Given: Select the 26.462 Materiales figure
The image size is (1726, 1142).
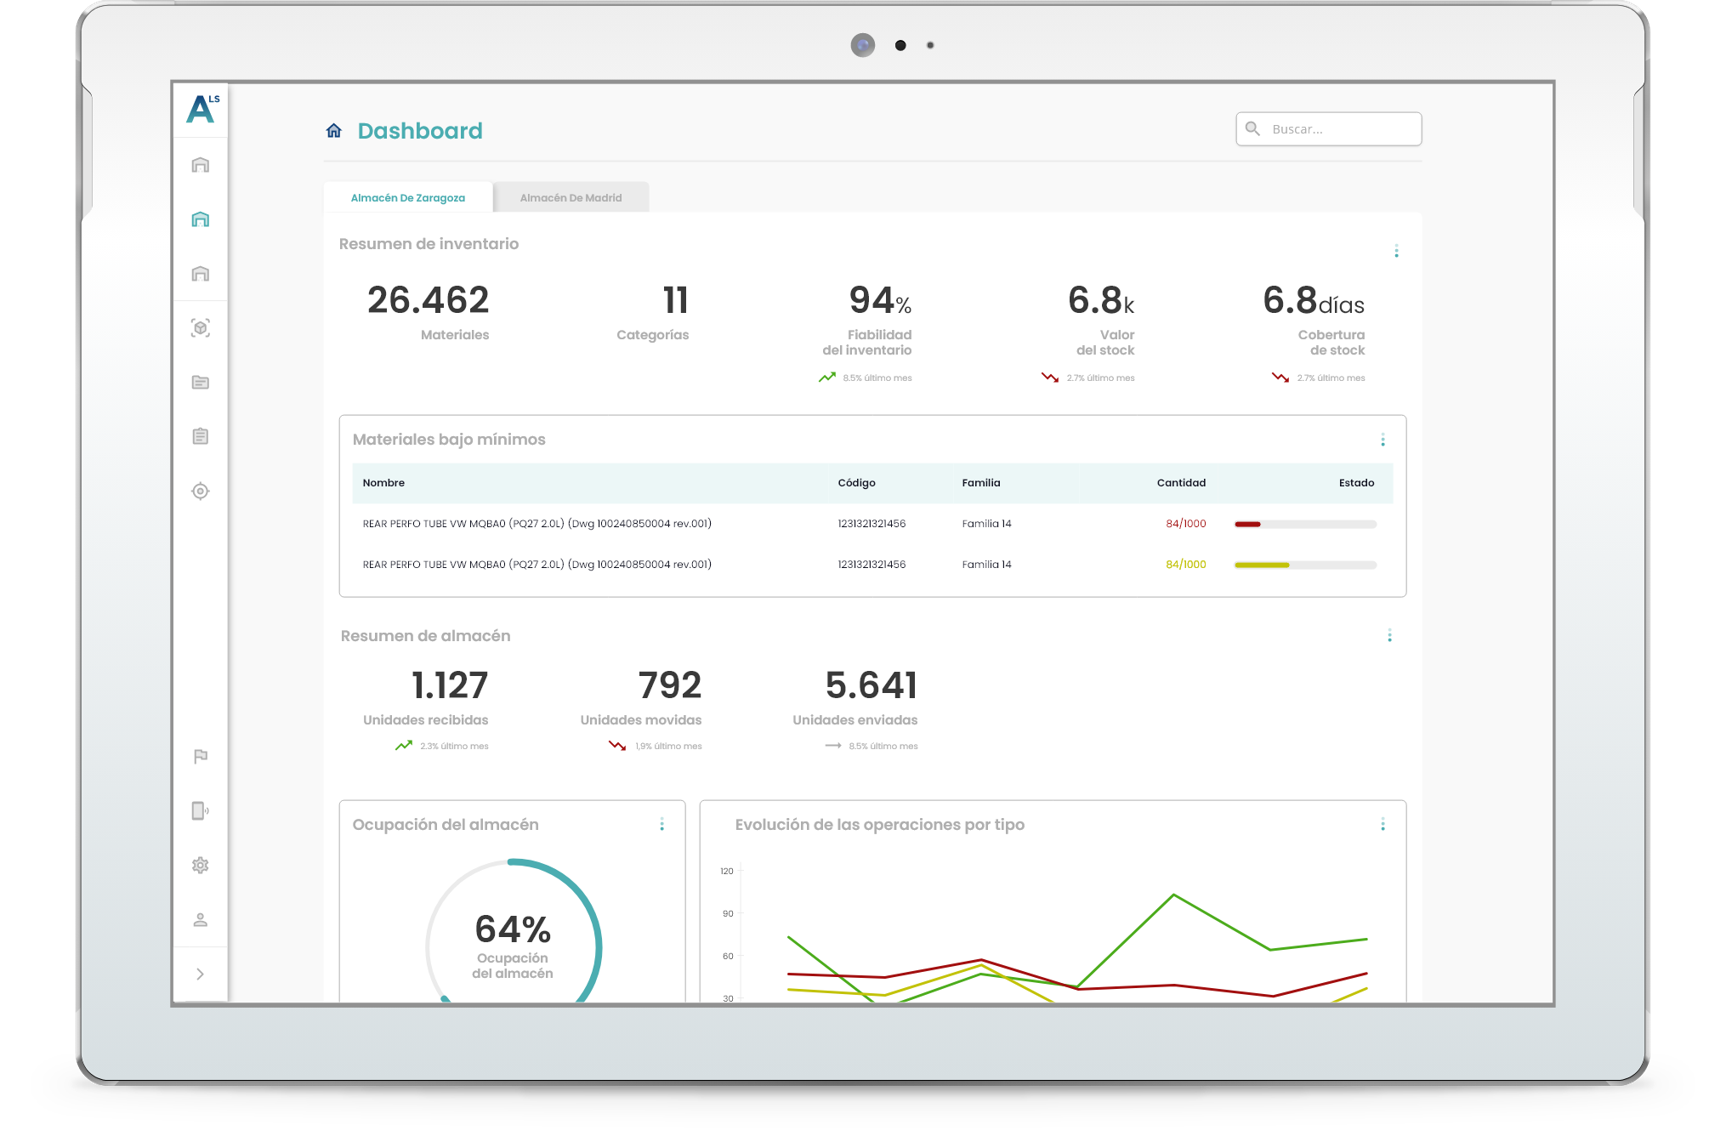Looking at the screenshot, I should pos(428,300).
